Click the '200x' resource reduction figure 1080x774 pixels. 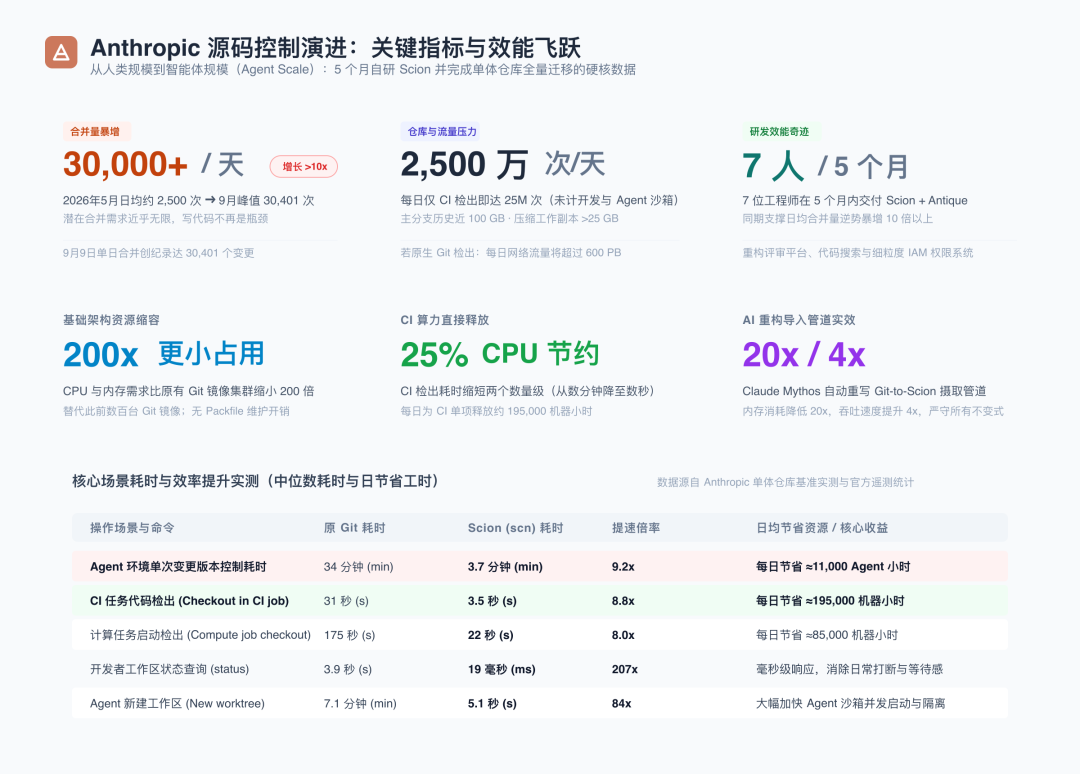tap(101, 355)
